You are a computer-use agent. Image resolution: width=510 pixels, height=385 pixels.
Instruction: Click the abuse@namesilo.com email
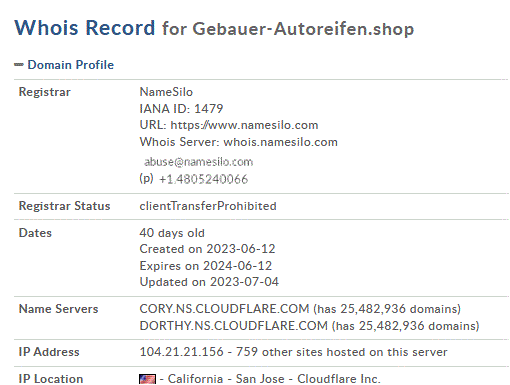[199, 162]
